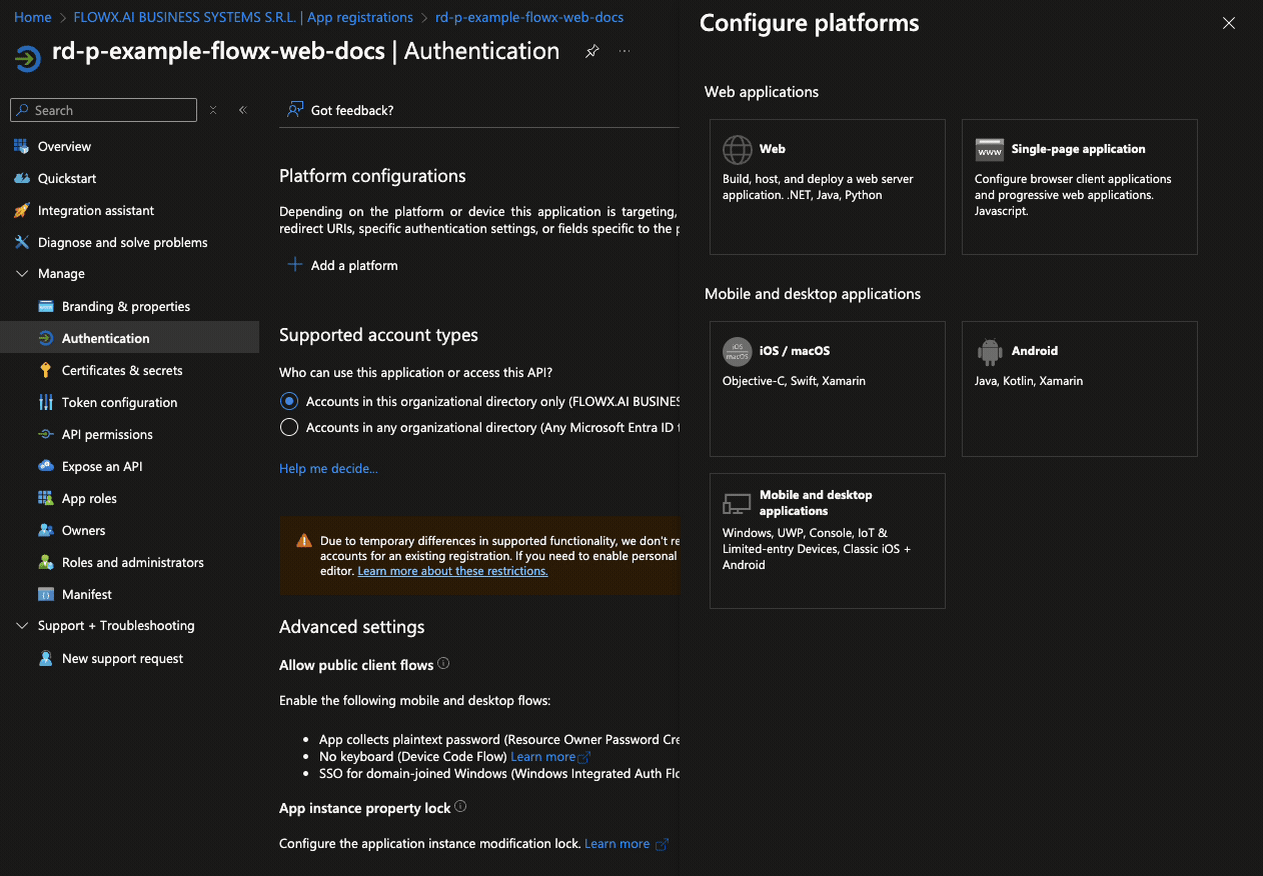Focus the sidebar Search field
This screenshot has width=1263, height=876.
104,110
